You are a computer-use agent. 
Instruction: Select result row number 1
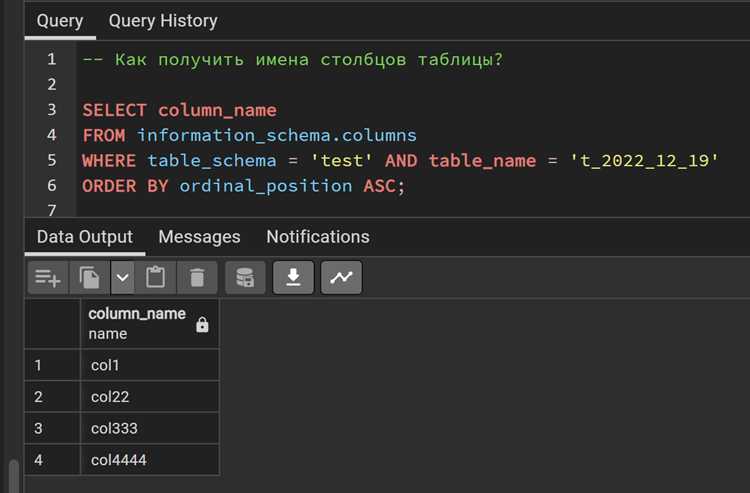(53, 365)
